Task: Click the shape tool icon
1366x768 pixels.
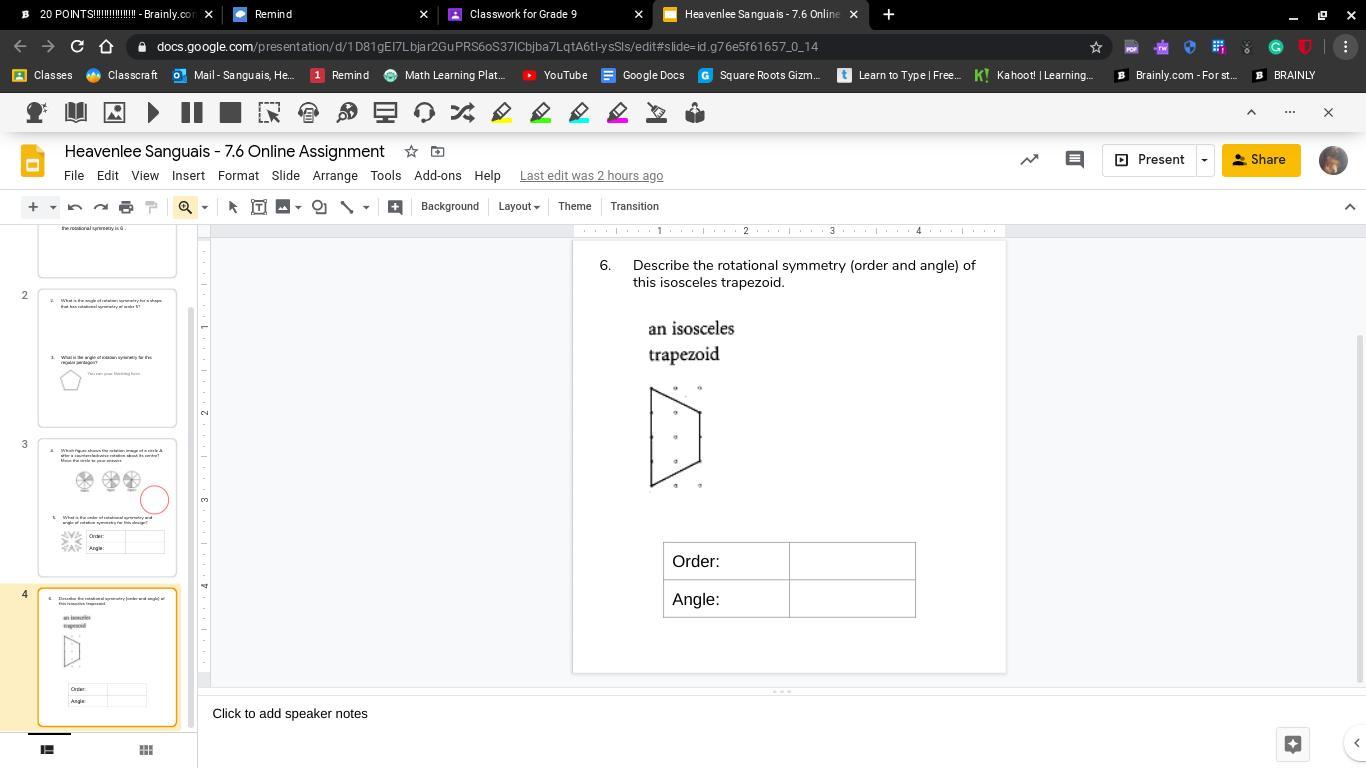Action: click(319, 207)
